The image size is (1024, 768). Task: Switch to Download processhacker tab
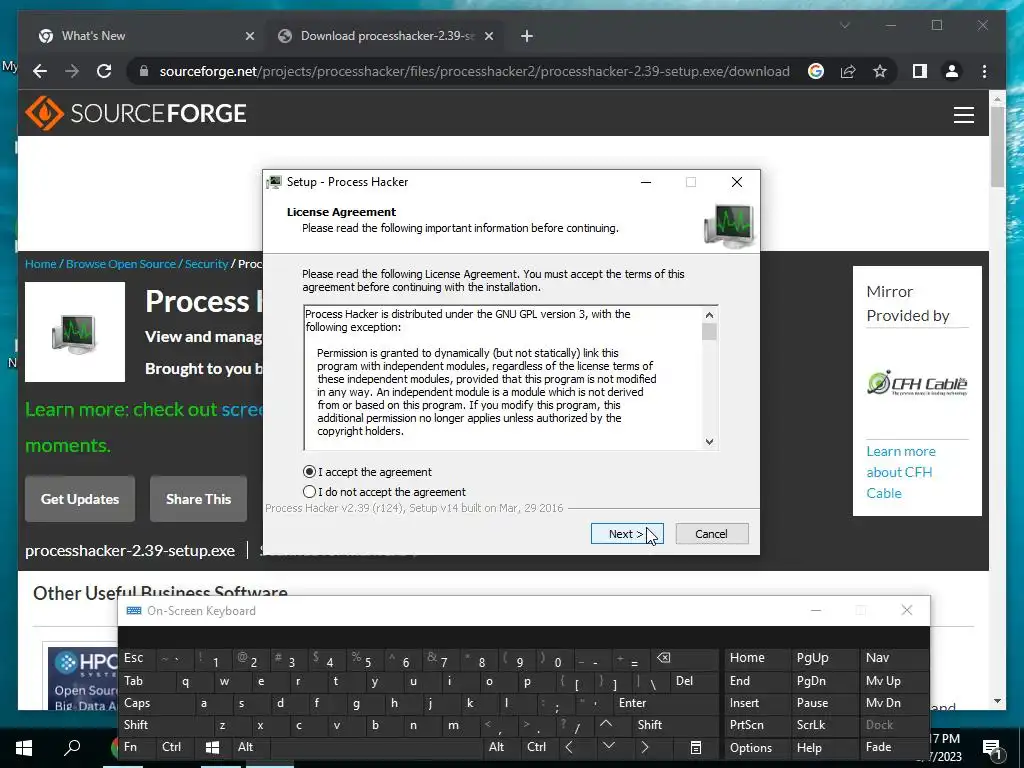pos(385,36)
